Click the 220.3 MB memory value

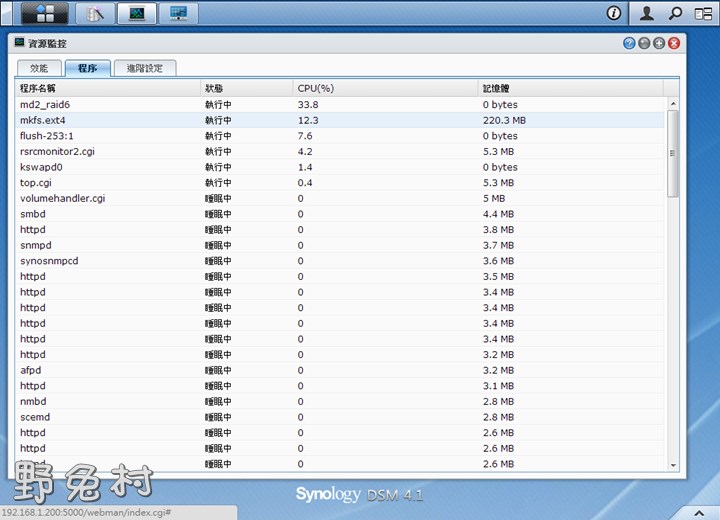pyautogui.click(x=504, y=120)
